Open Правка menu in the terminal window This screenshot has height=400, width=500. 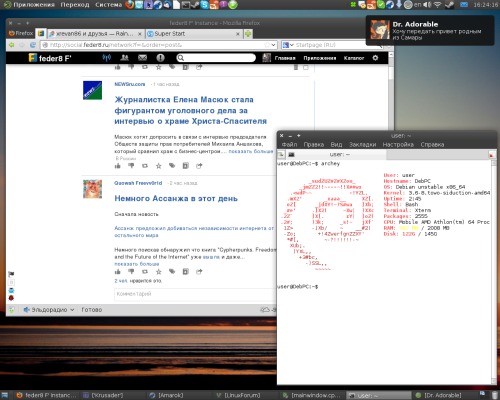tap(314, 144)
